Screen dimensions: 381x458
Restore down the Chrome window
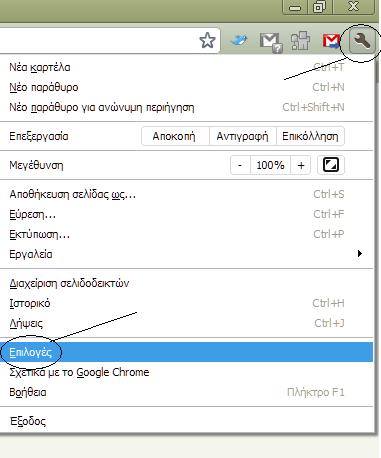click(x=320, y=7)
